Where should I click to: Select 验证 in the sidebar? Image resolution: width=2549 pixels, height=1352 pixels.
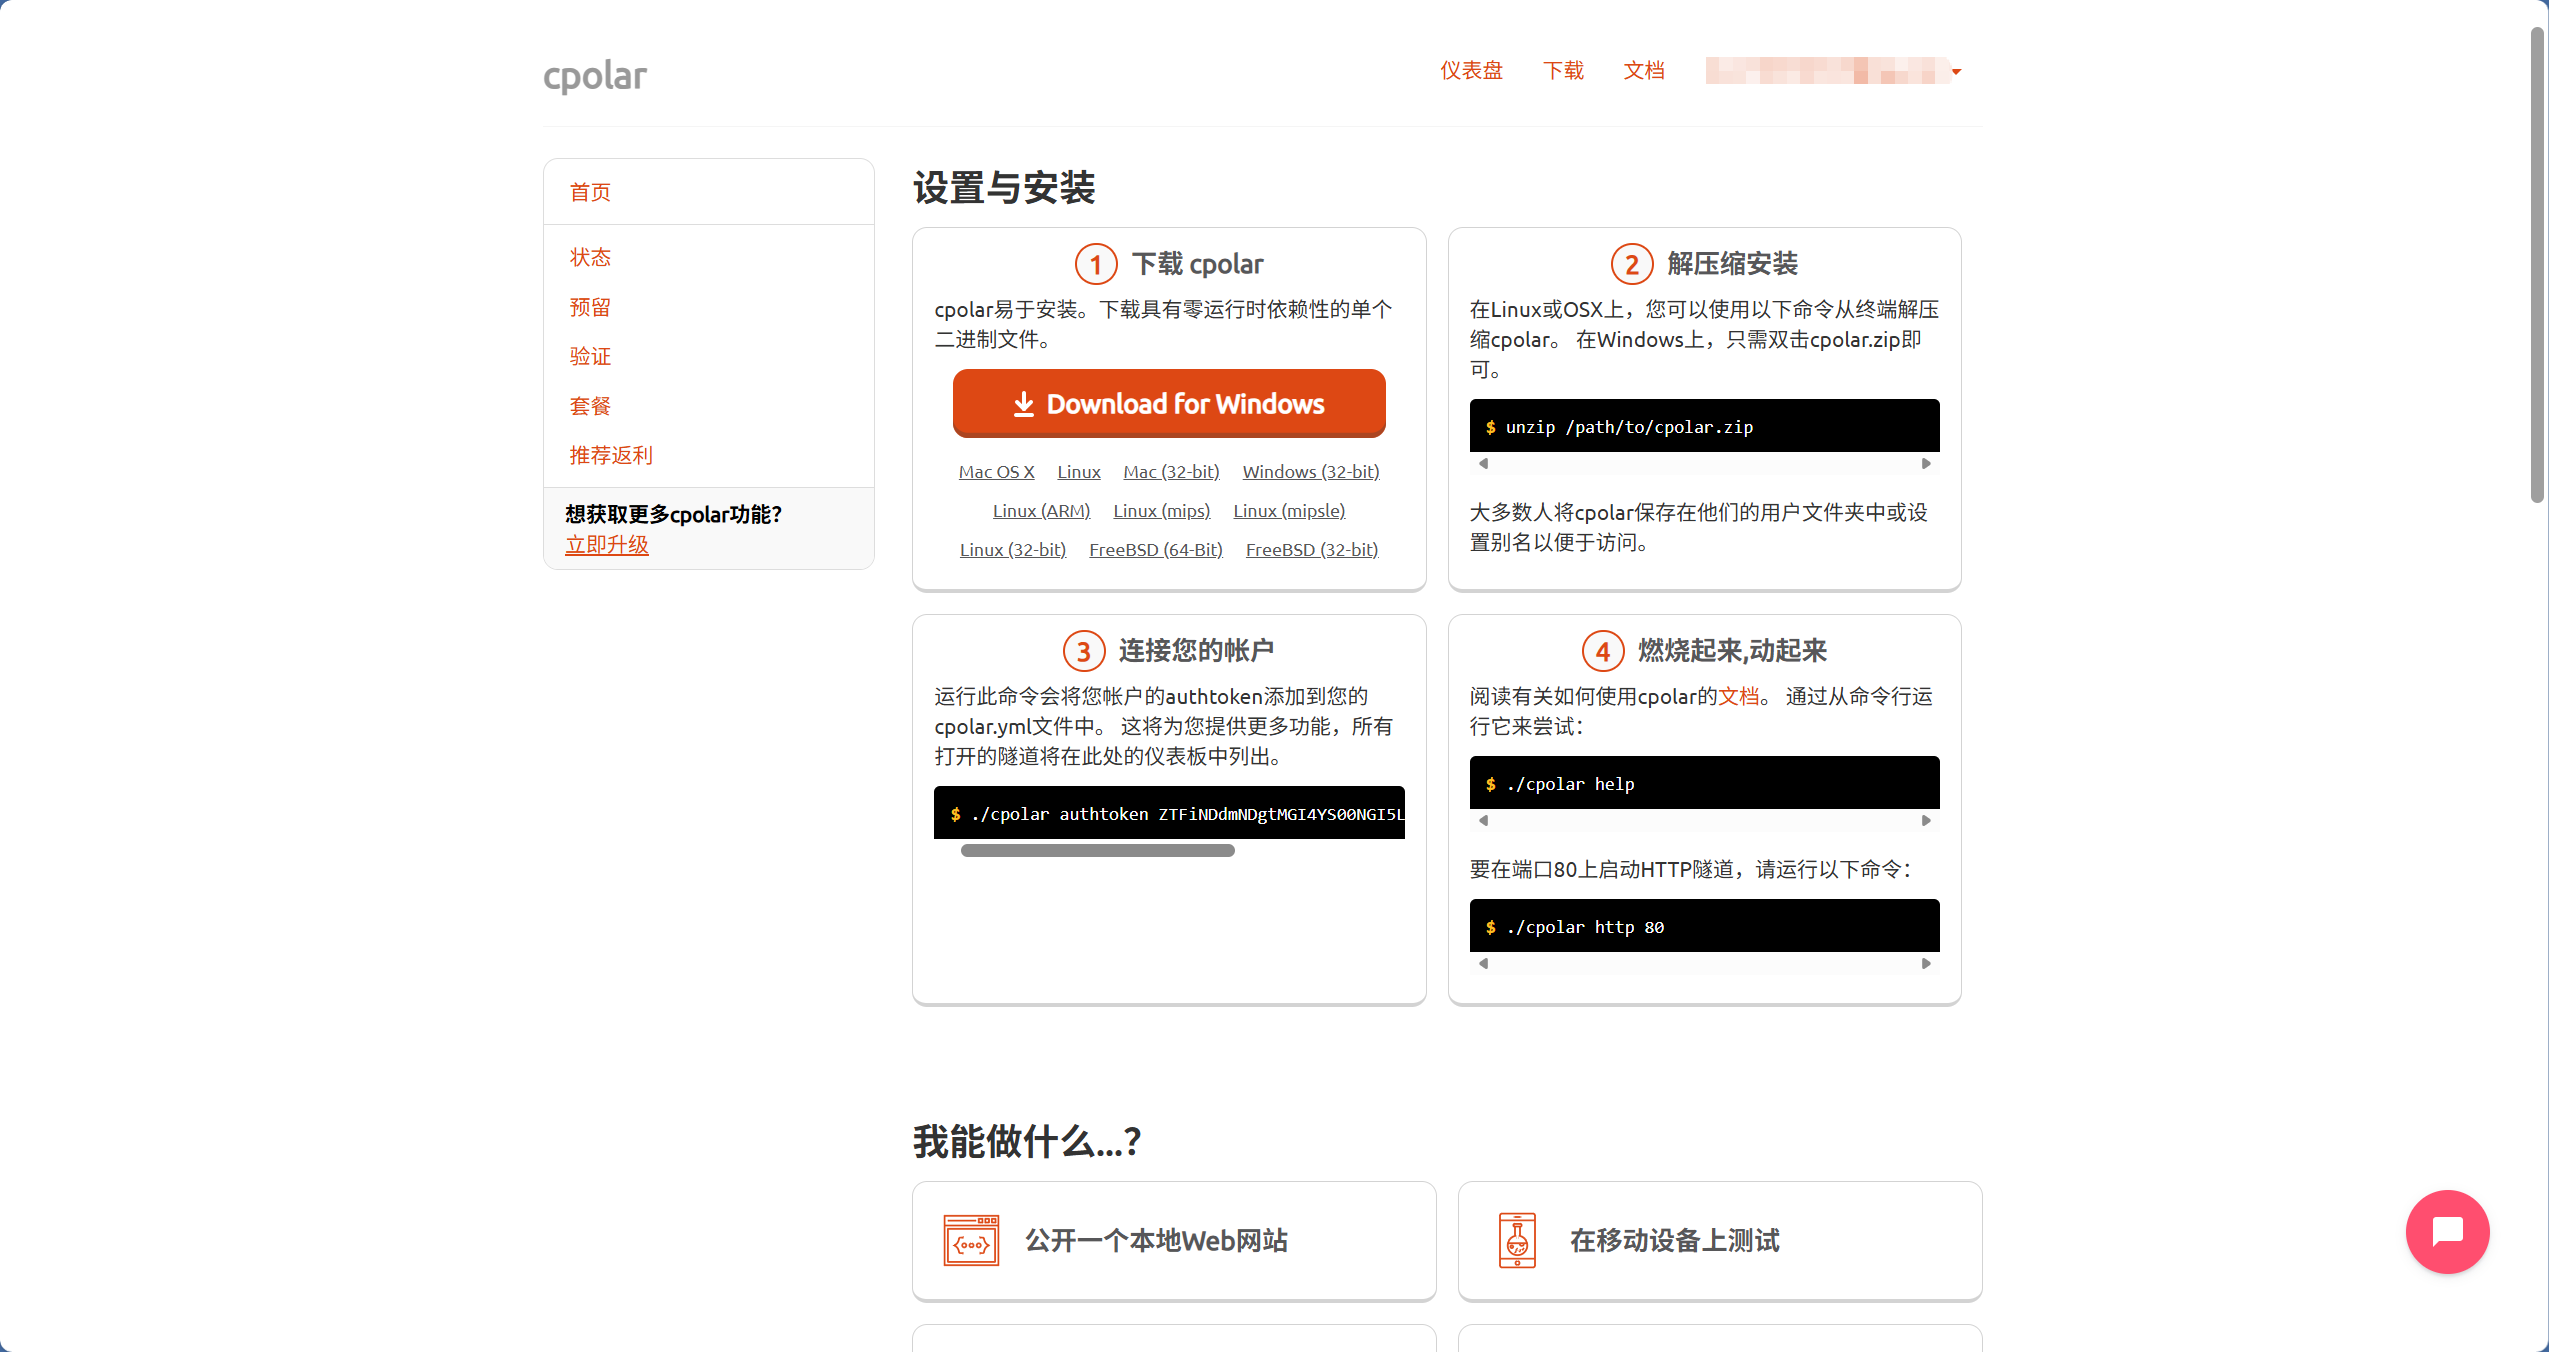(590, 357)
